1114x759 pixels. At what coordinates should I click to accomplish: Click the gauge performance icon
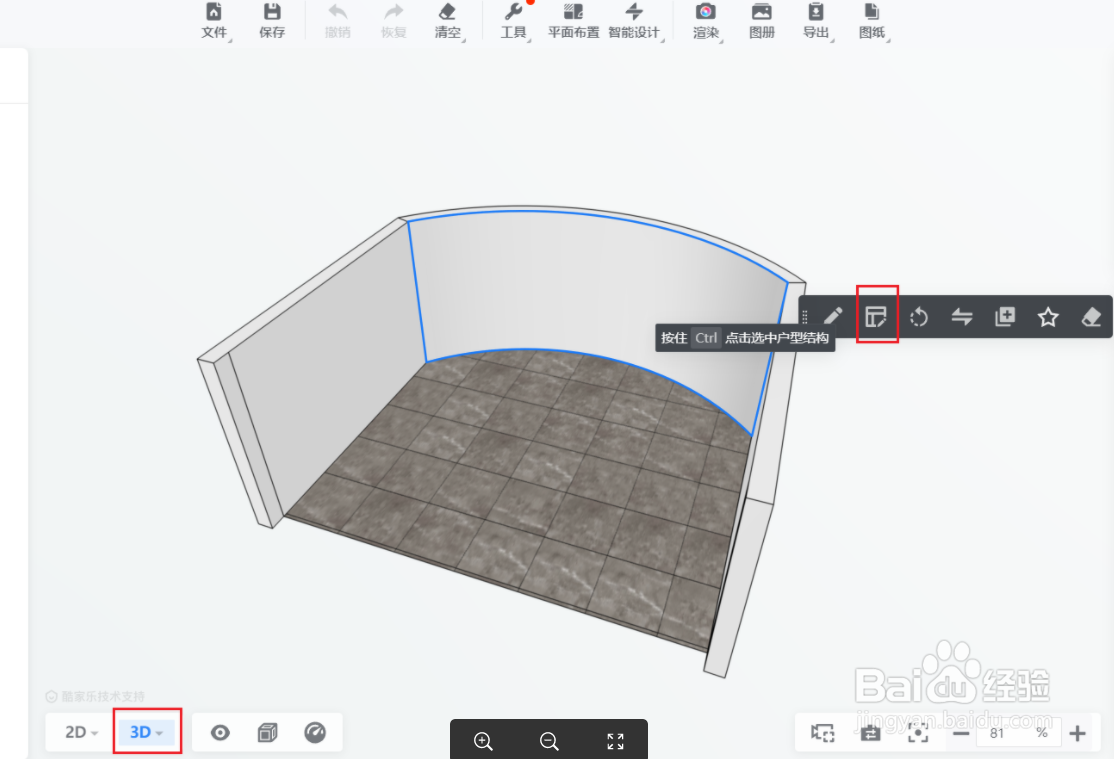(x=315, y=733)
